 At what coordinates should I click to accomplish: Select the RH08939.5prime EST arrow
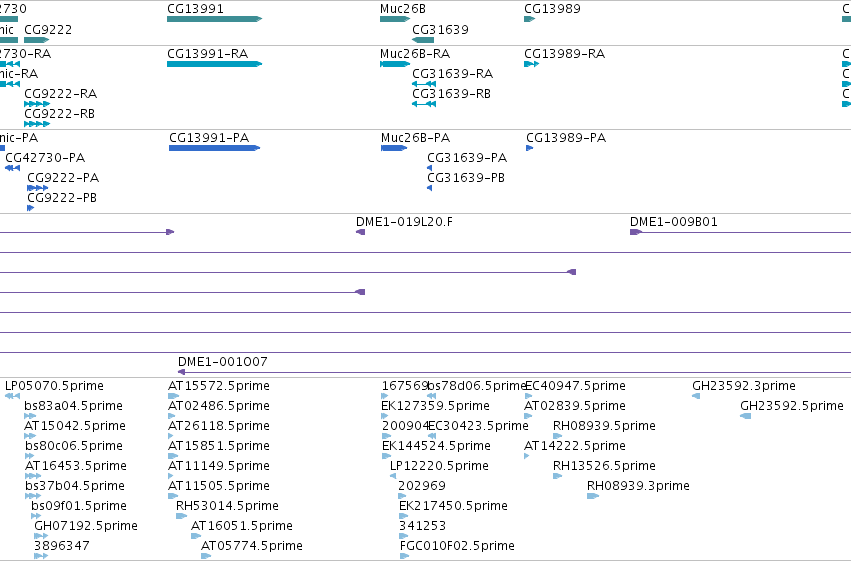coord(557,436)
